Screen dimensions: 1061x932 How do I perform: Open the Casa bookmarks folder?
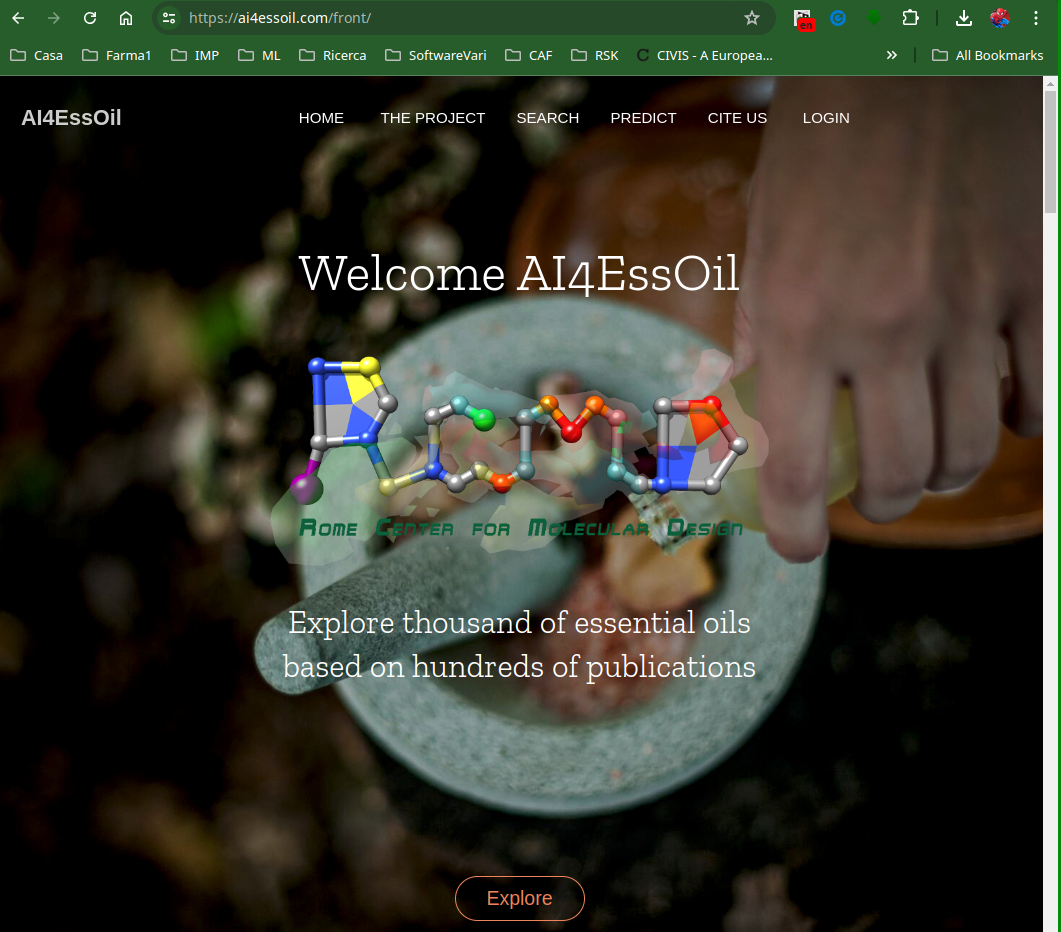37,56
